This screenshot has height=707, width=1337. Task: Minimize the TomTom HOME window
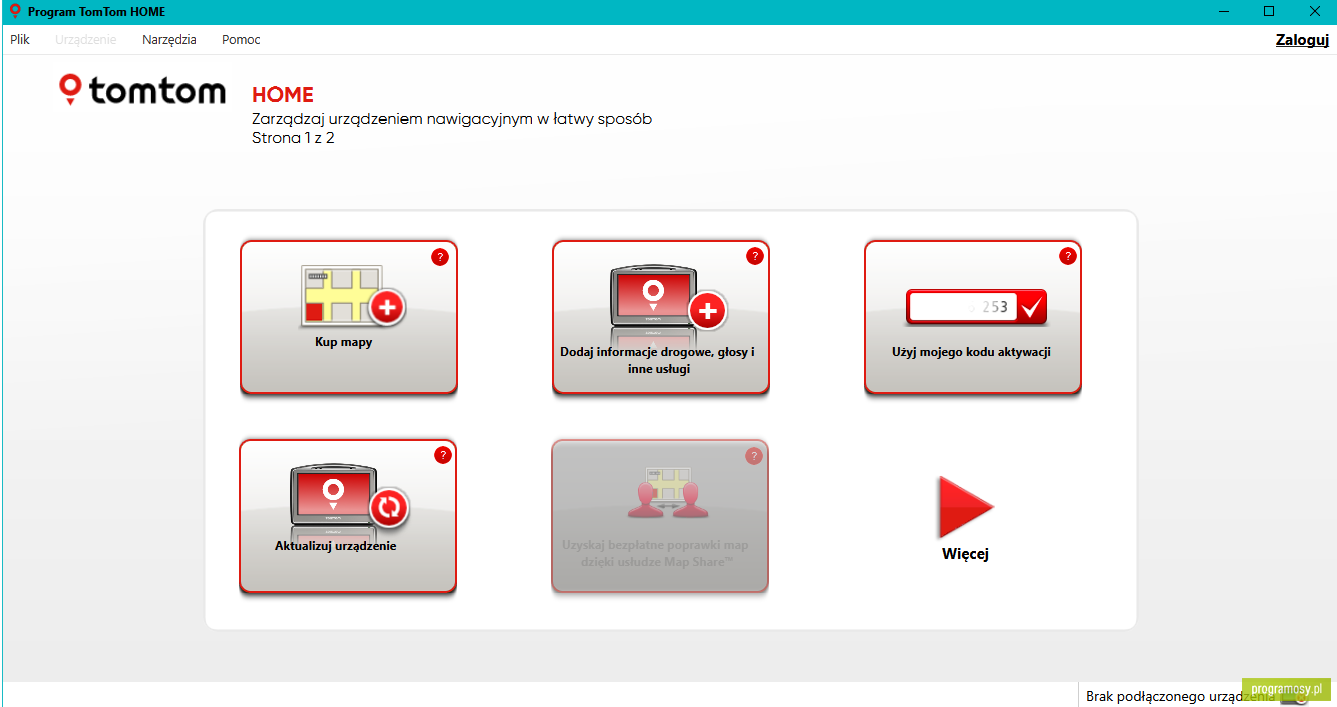1224,12
